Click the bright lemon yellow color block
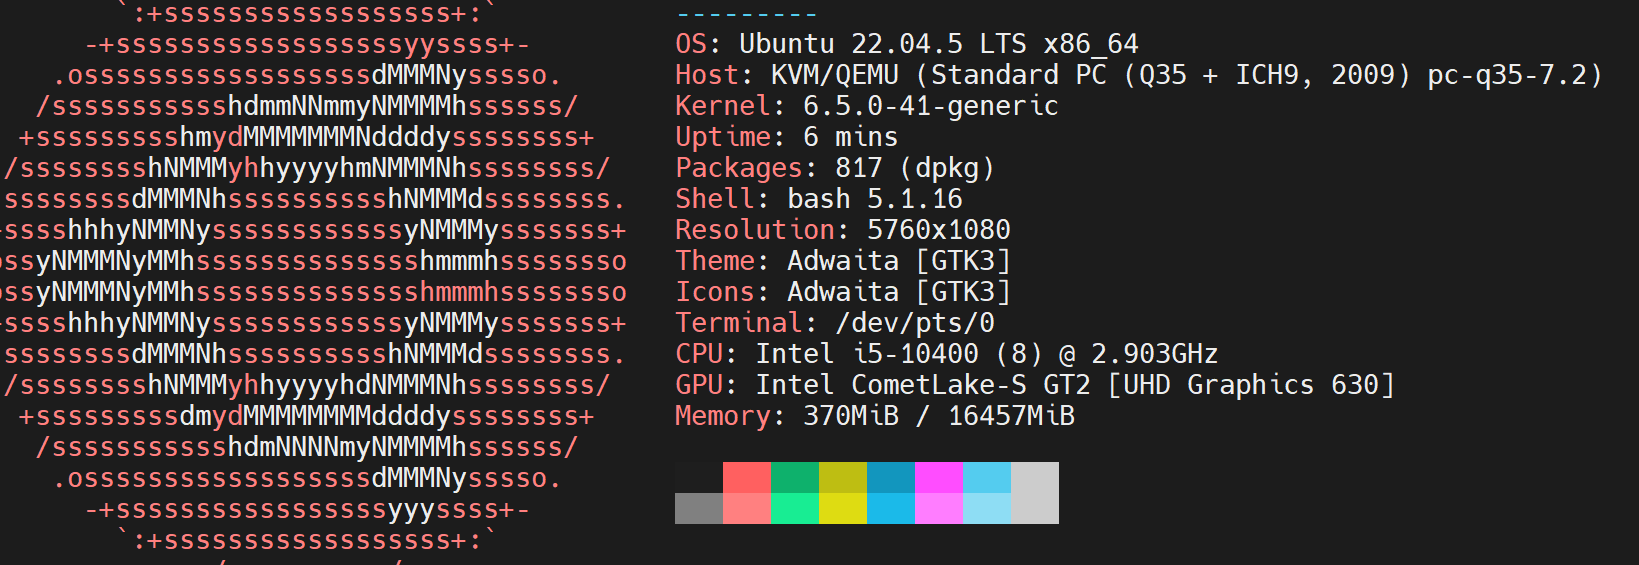 coord(843,508)
